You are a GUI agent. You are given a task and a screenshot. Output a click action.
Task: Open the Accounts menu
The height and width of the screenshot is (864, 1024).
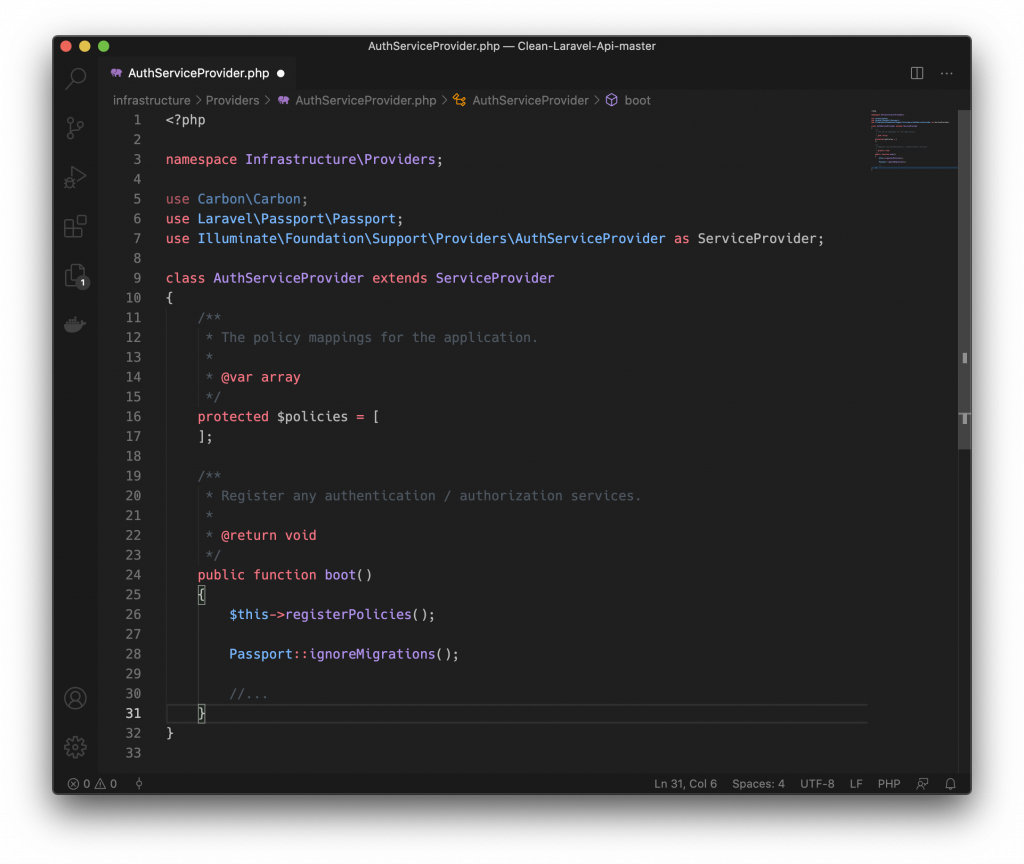pyautogui.click(x=76, y=698)
